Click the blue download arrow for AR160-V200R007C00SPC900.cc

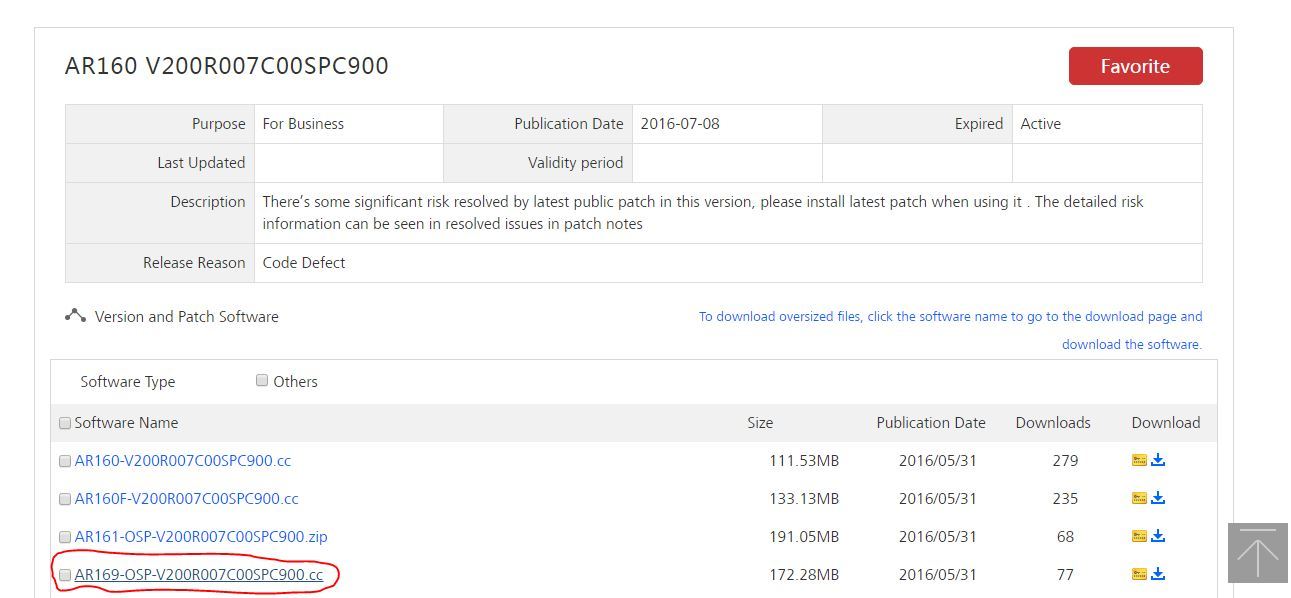coord(1158,460)
